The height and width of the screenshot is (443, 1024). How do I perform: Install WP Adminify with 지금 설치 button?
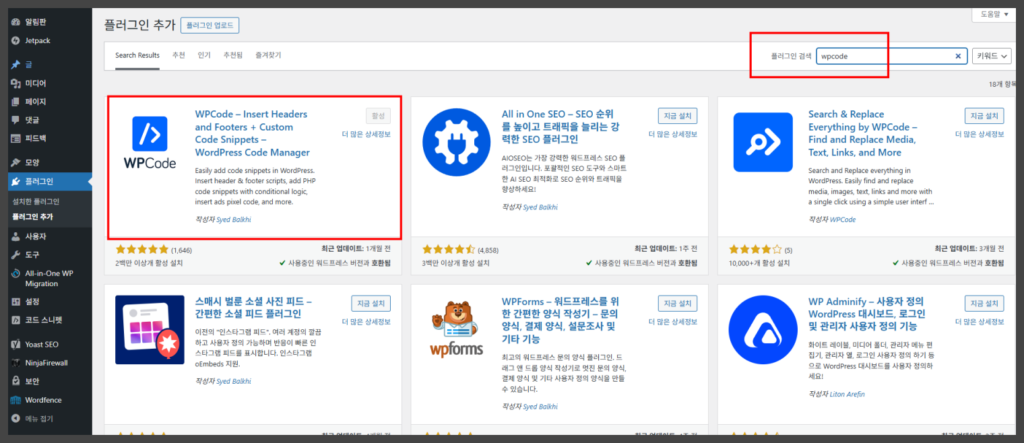984,303
